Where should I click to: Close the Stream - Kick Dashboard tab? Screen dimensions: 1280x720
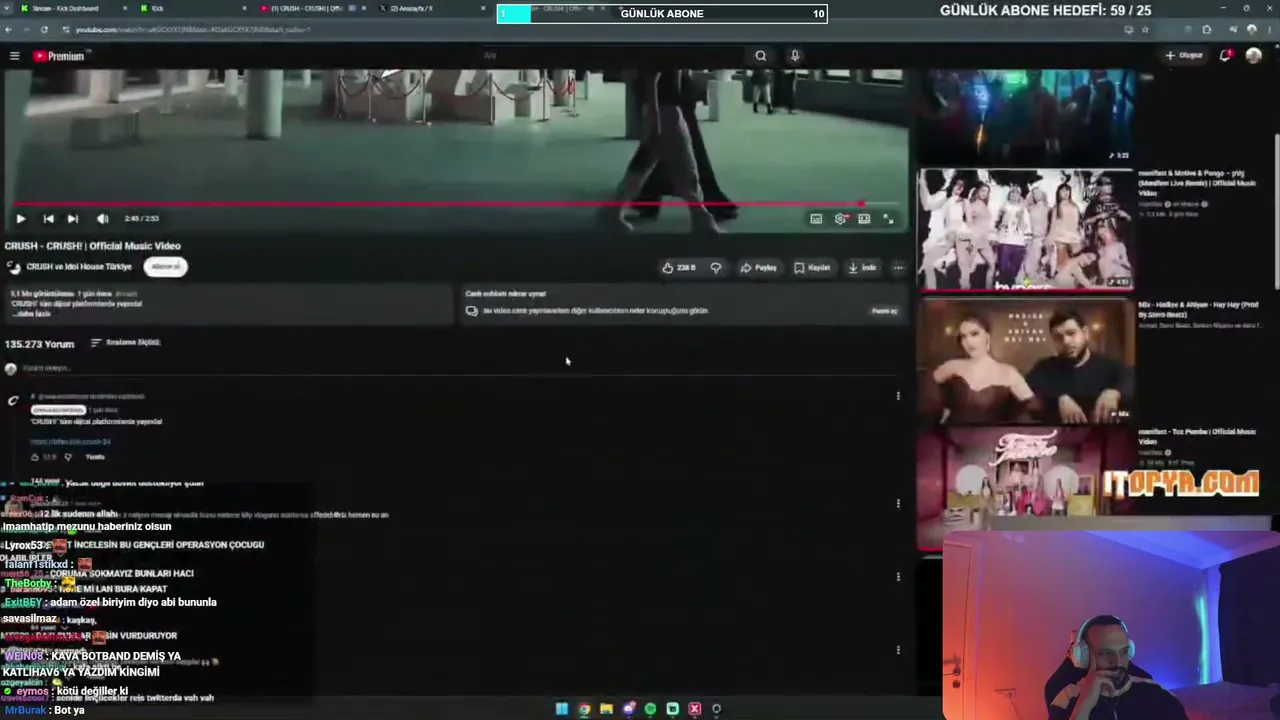124,8
